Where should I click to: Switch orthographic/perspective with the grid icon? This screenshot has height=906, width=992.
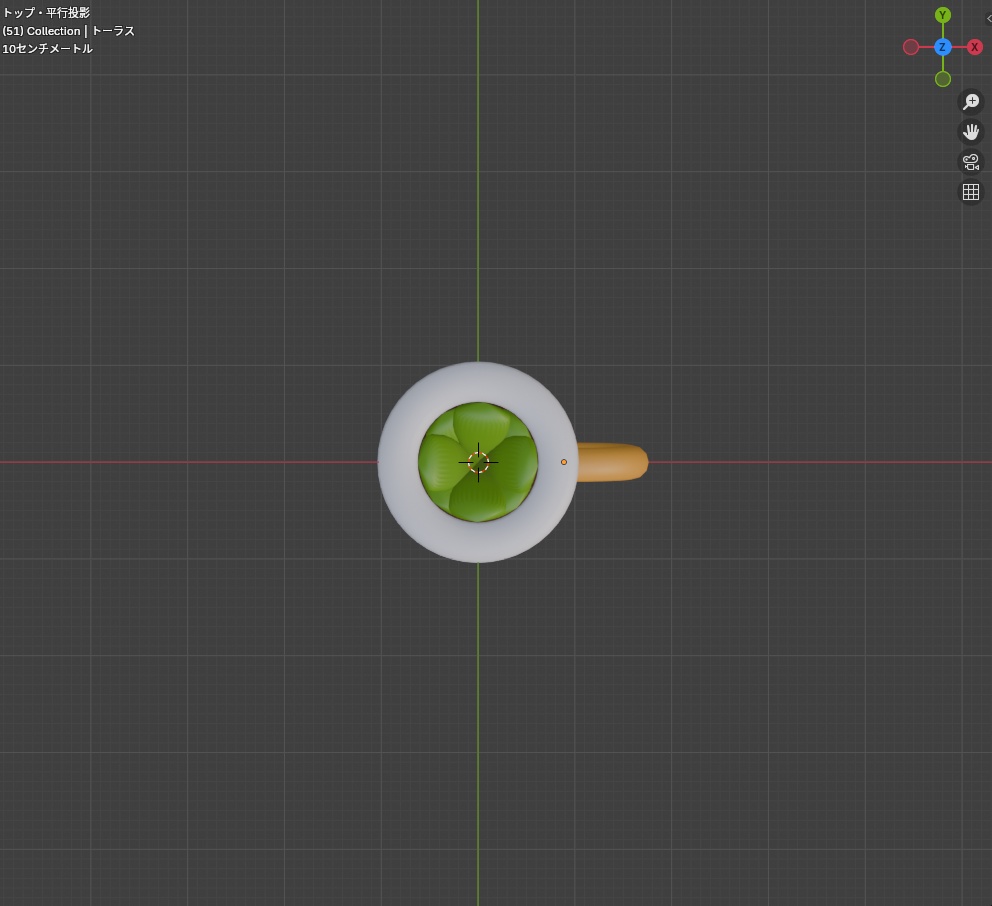tap(971, 192)
